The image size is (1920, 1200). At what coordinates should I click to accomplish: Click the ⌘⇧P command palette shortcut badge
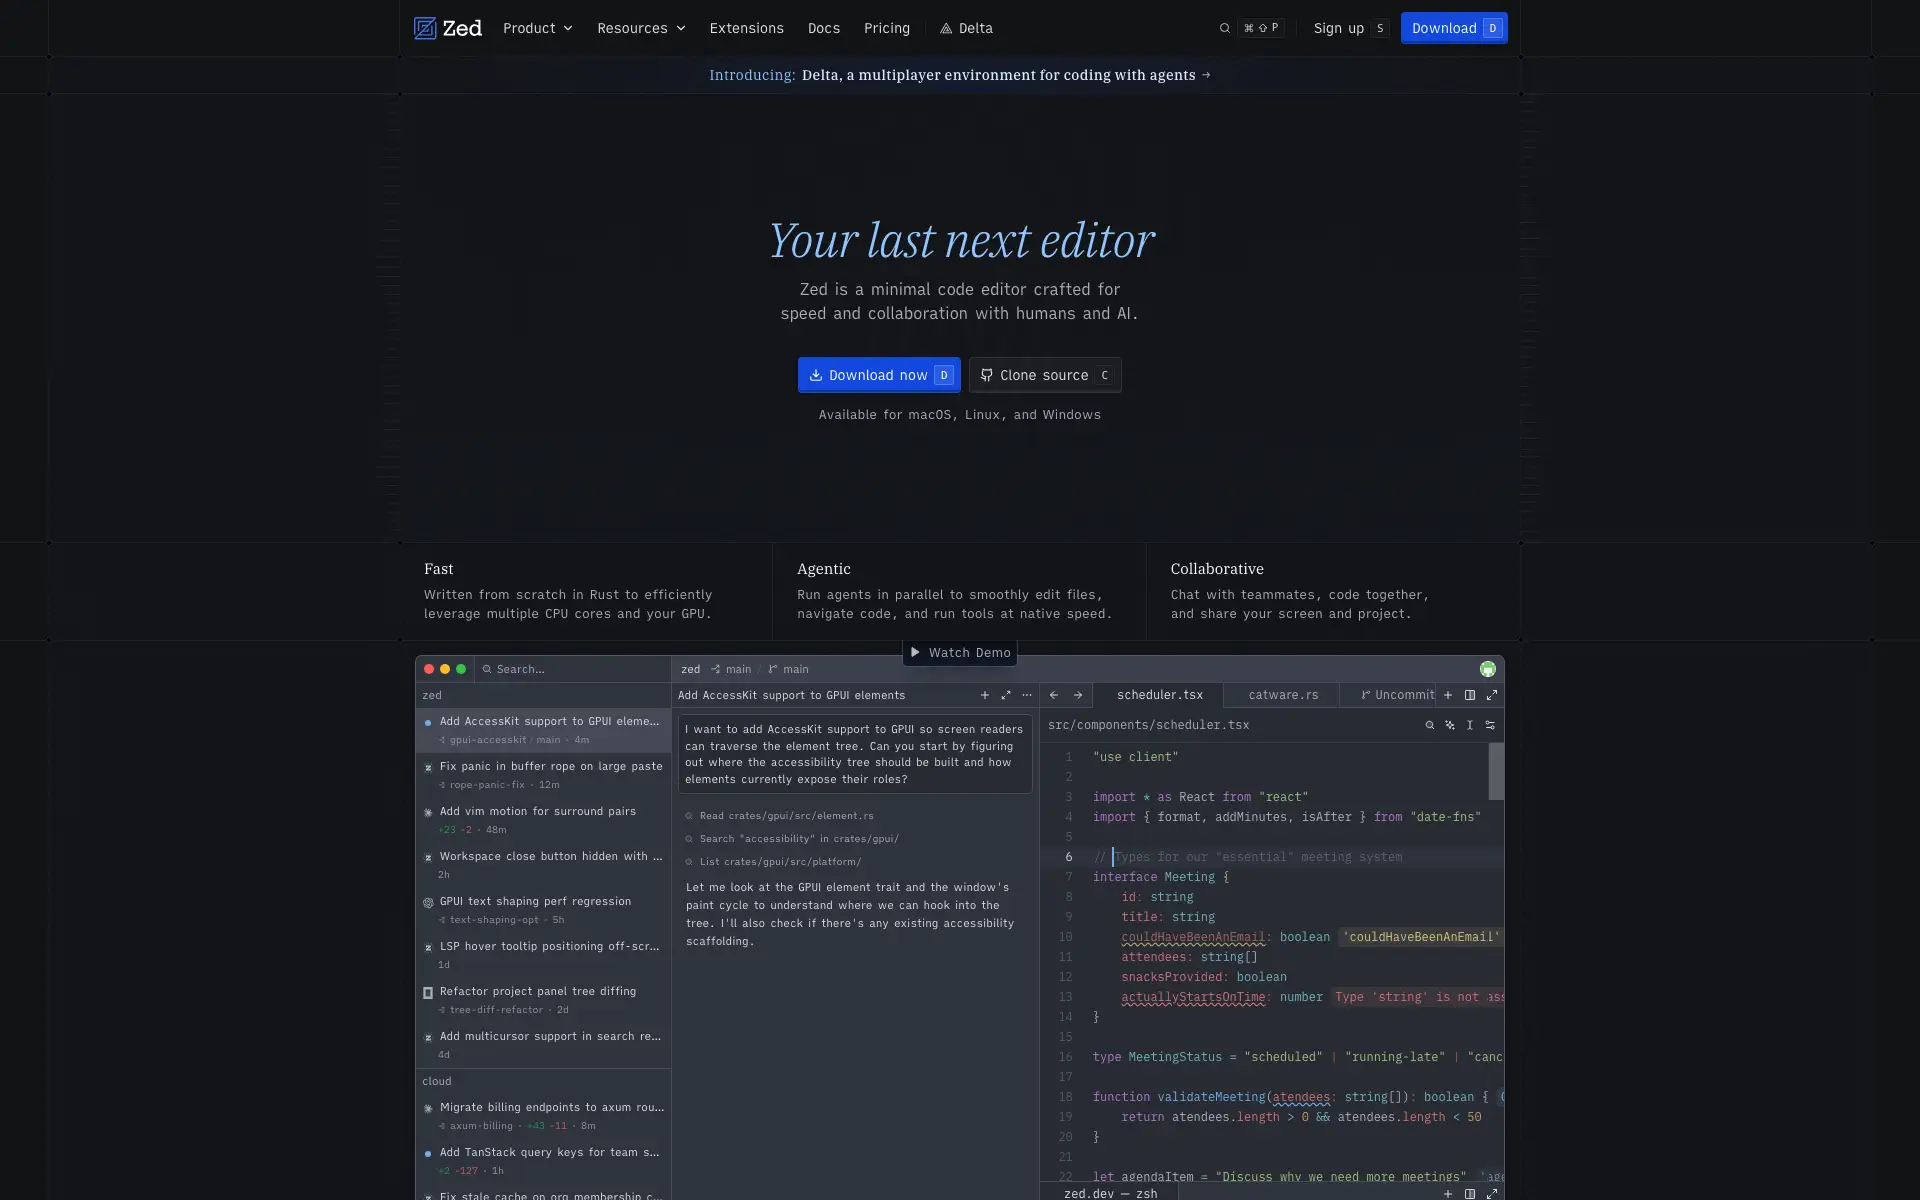pos(1261,28)
